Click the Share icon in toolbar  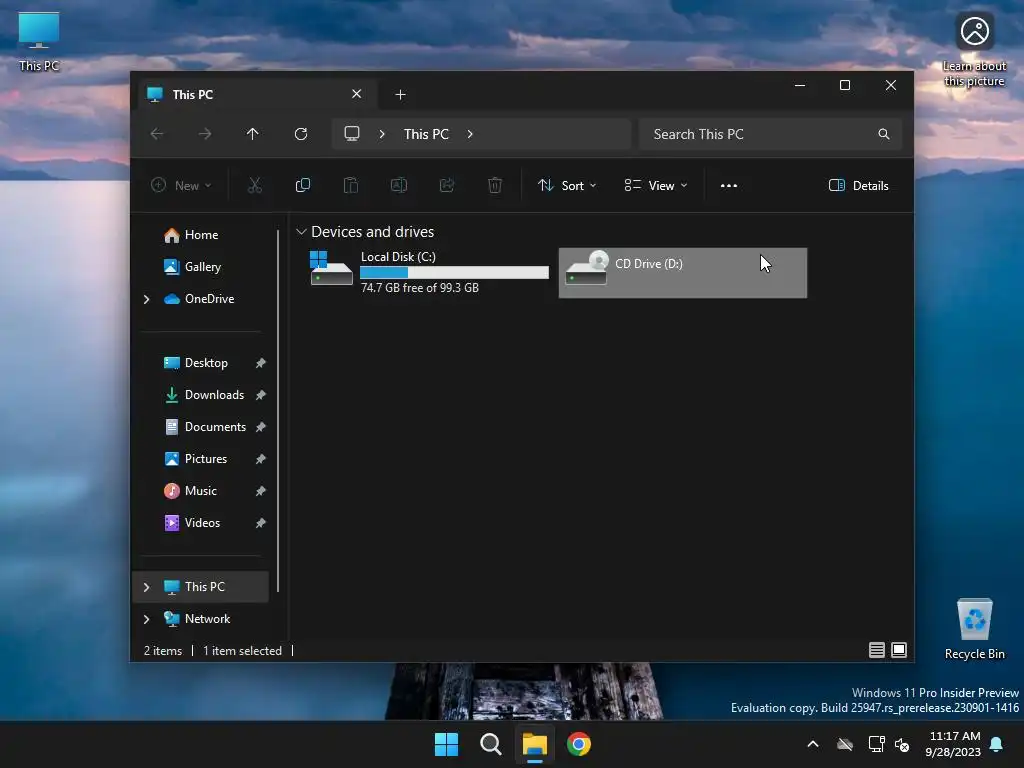[447, 185]
